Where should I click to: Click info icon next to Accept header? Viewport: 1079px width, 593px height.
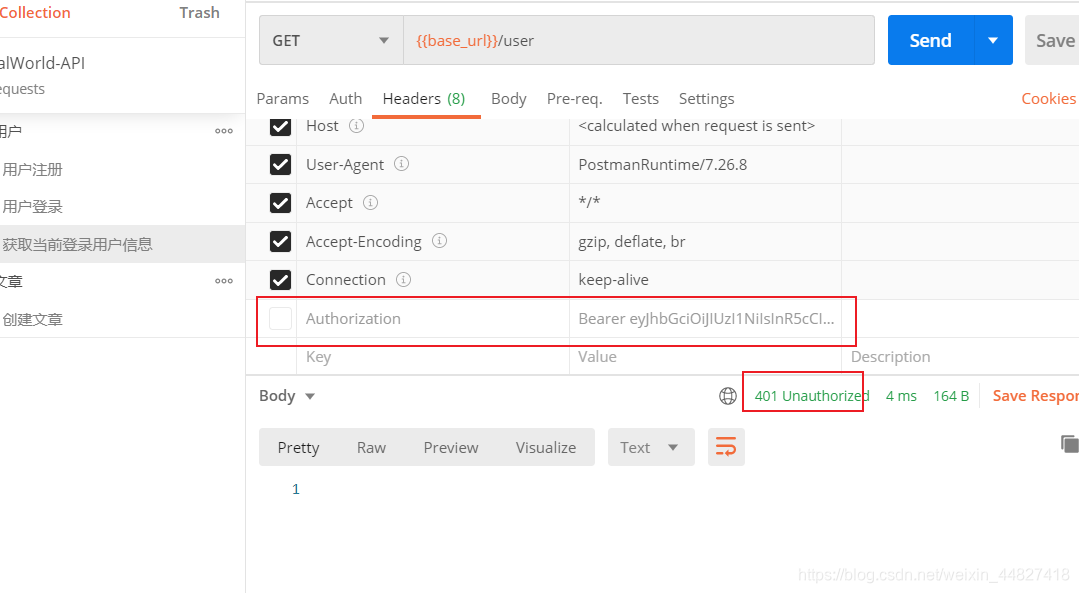tap(370, 202)
